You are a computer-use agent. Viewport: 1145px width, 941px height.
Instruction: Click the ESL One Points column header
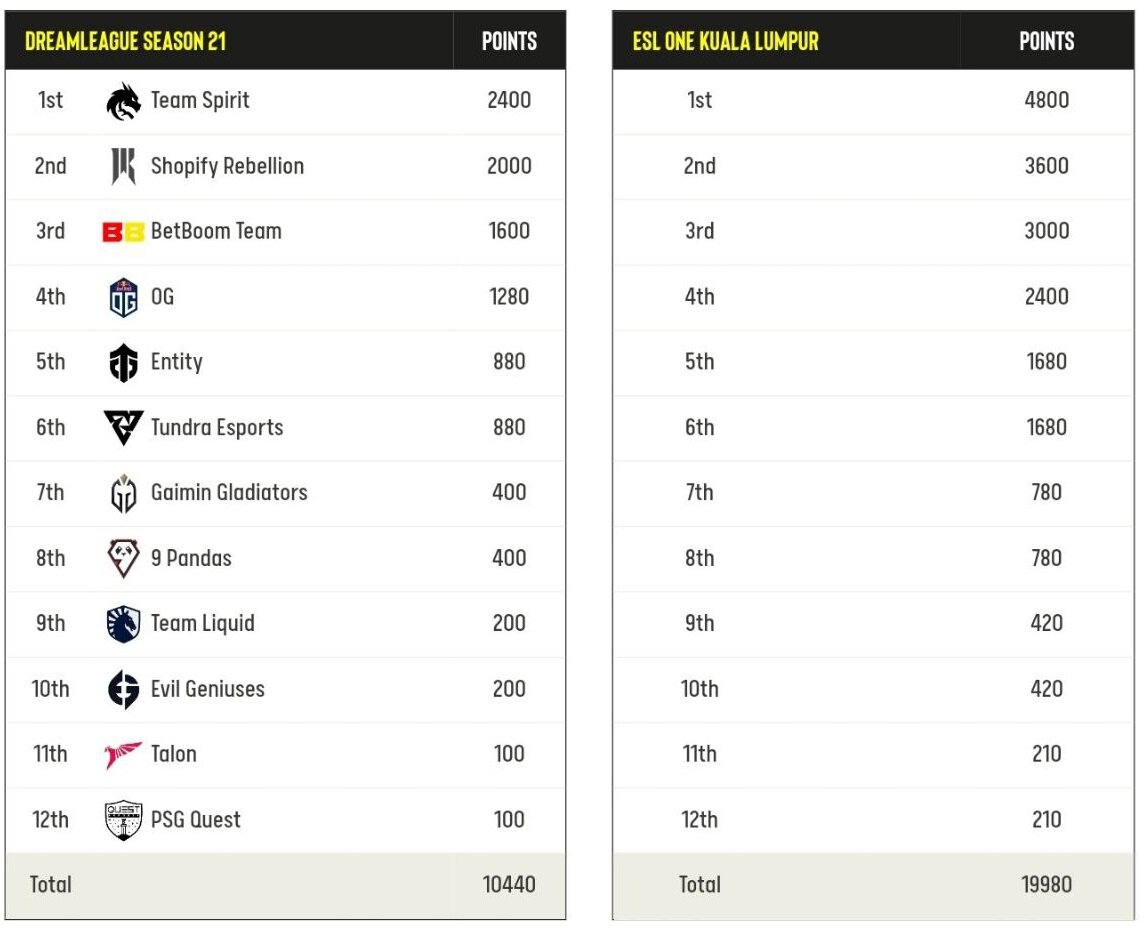pyautogui.click(x=1046, y=41)
